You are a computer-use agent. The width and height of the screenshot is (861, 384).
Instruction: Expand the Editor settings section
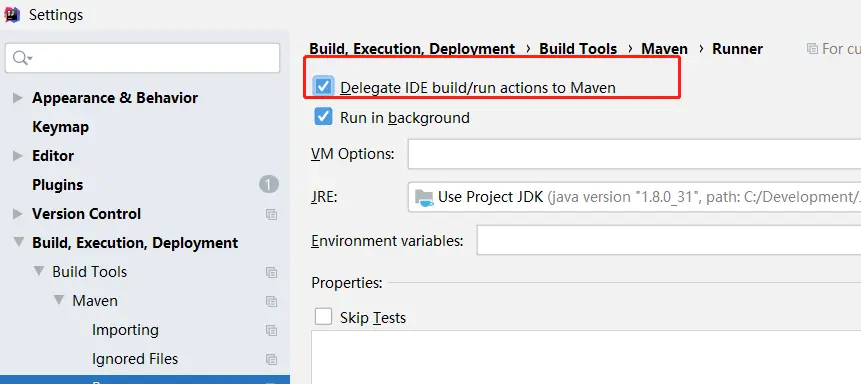[x=18, y=155]
